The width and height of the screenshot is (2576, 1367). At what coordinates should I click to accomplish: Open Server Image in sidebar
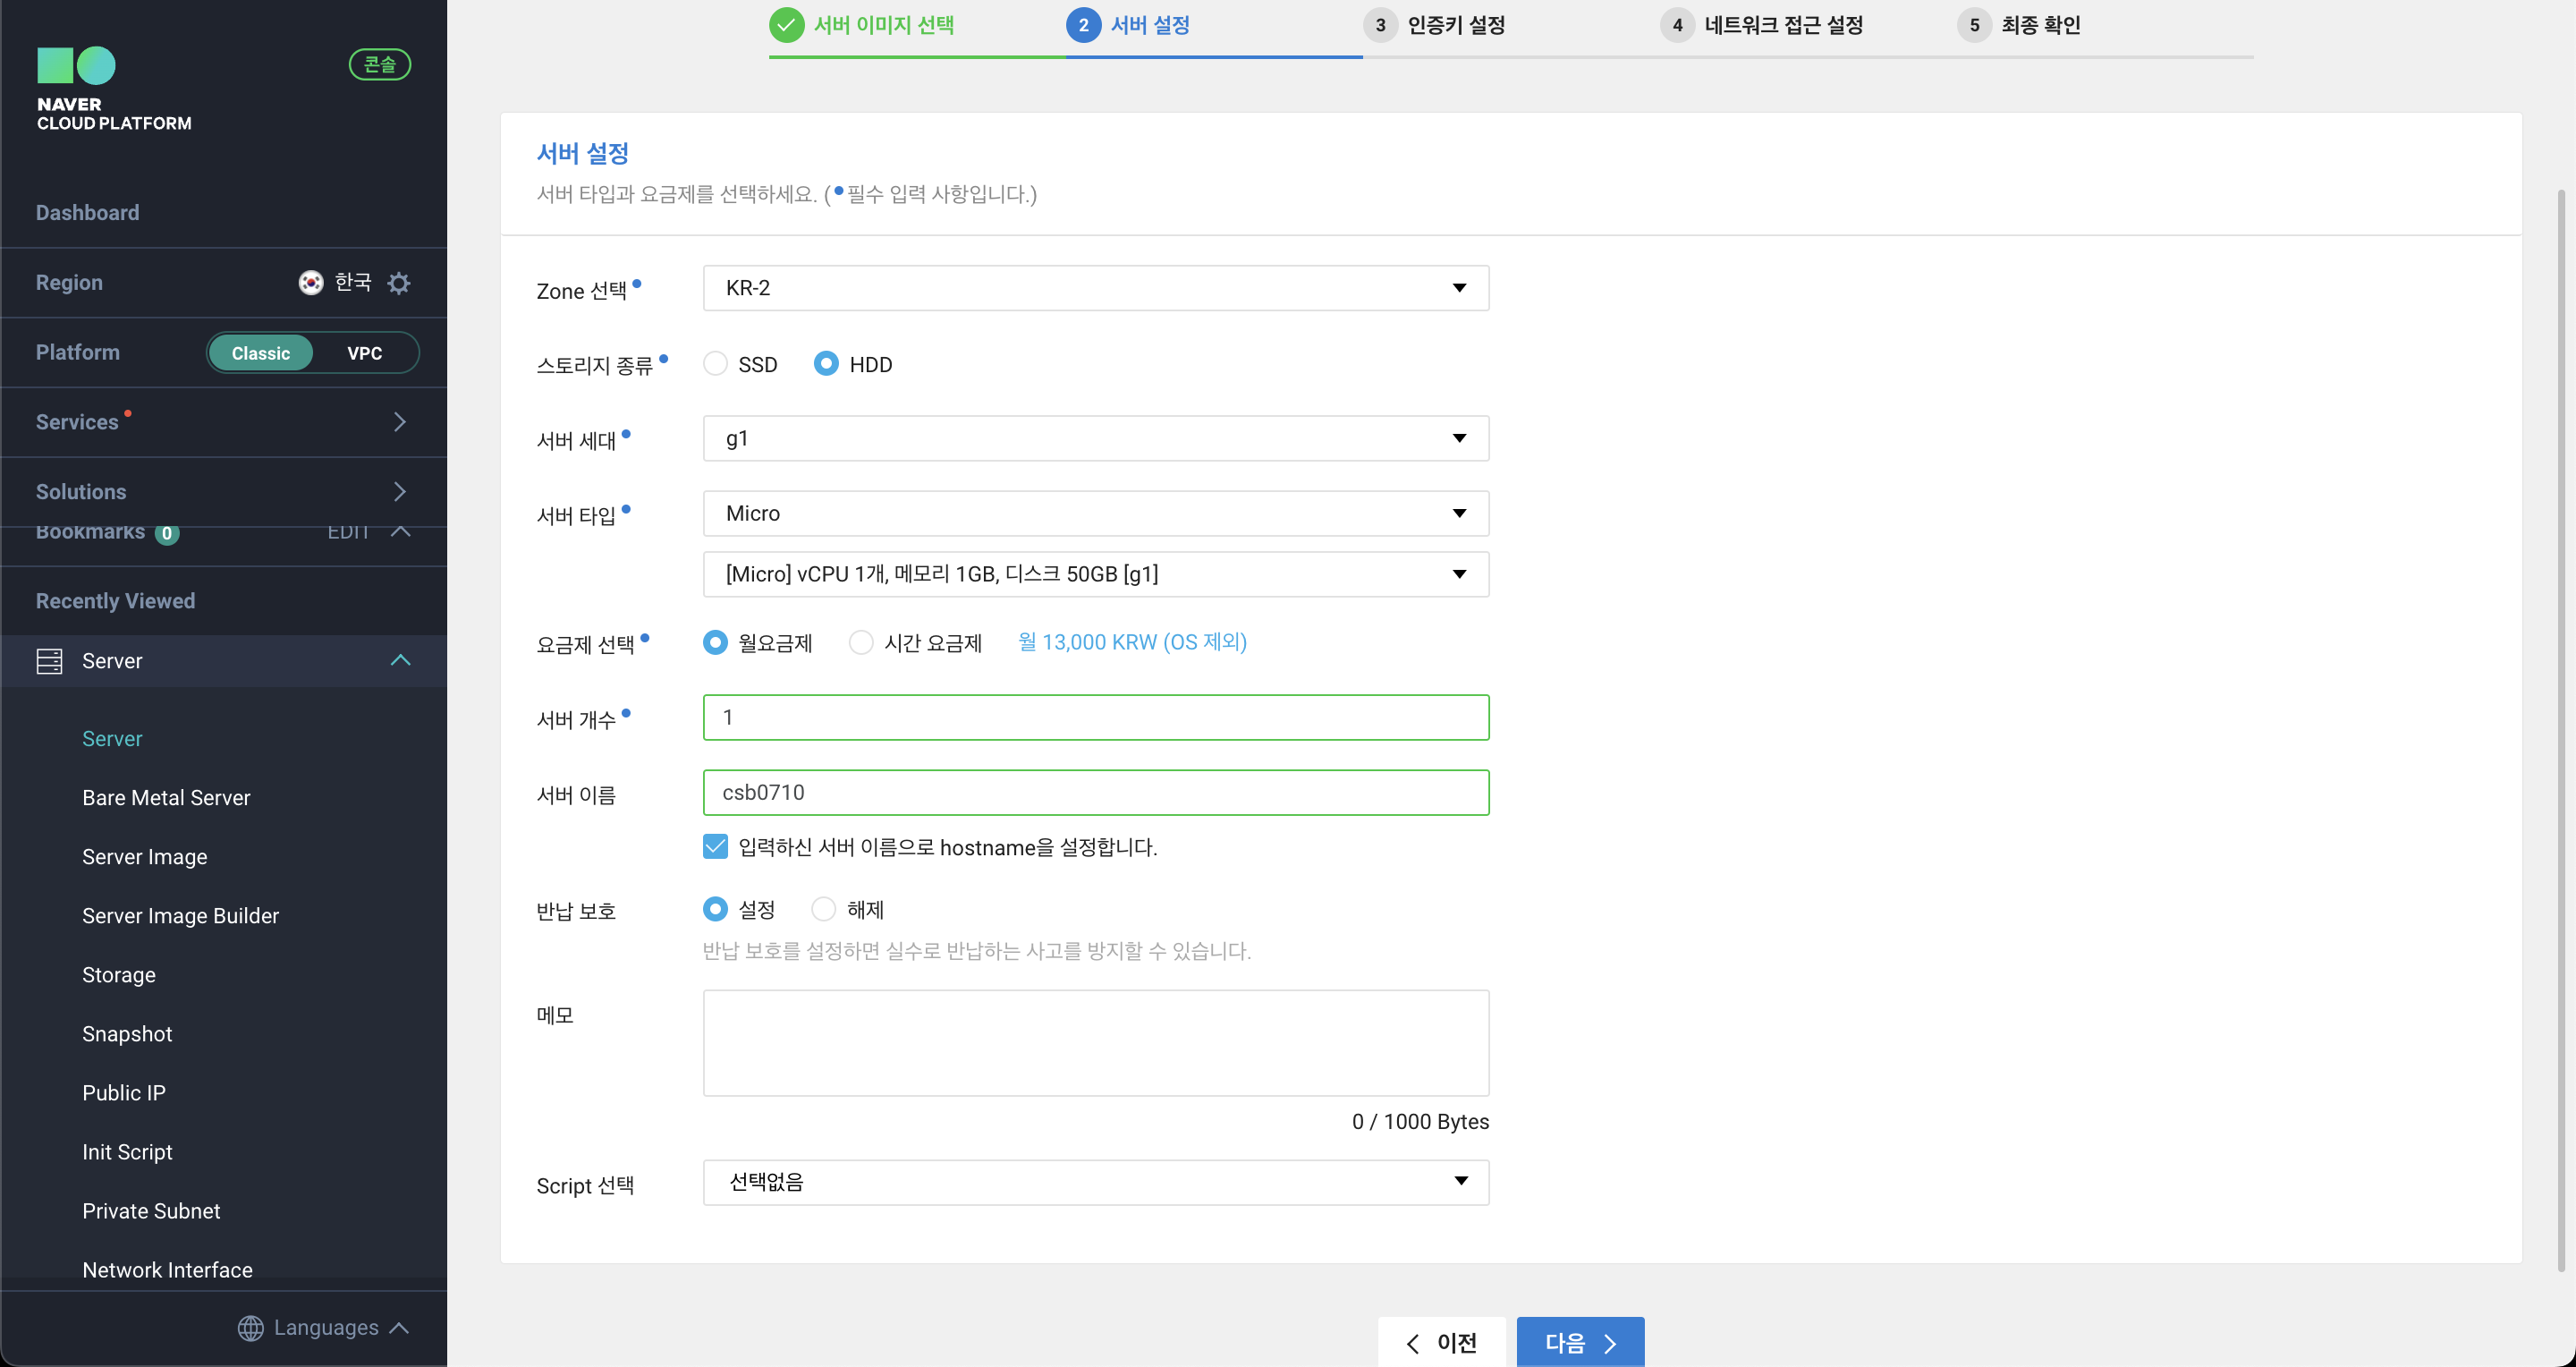(145, 857)
